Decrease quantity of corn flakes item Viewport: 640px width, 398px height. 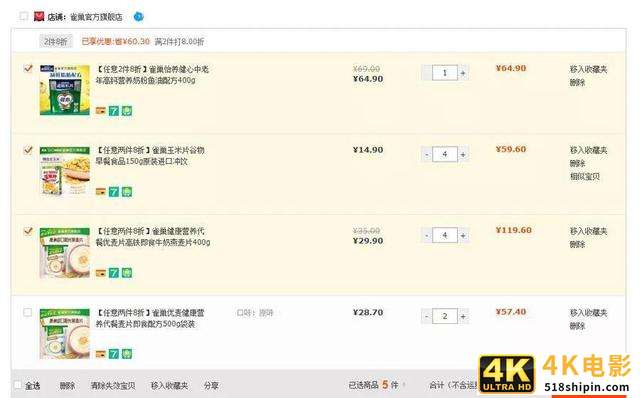pos(427,154)
